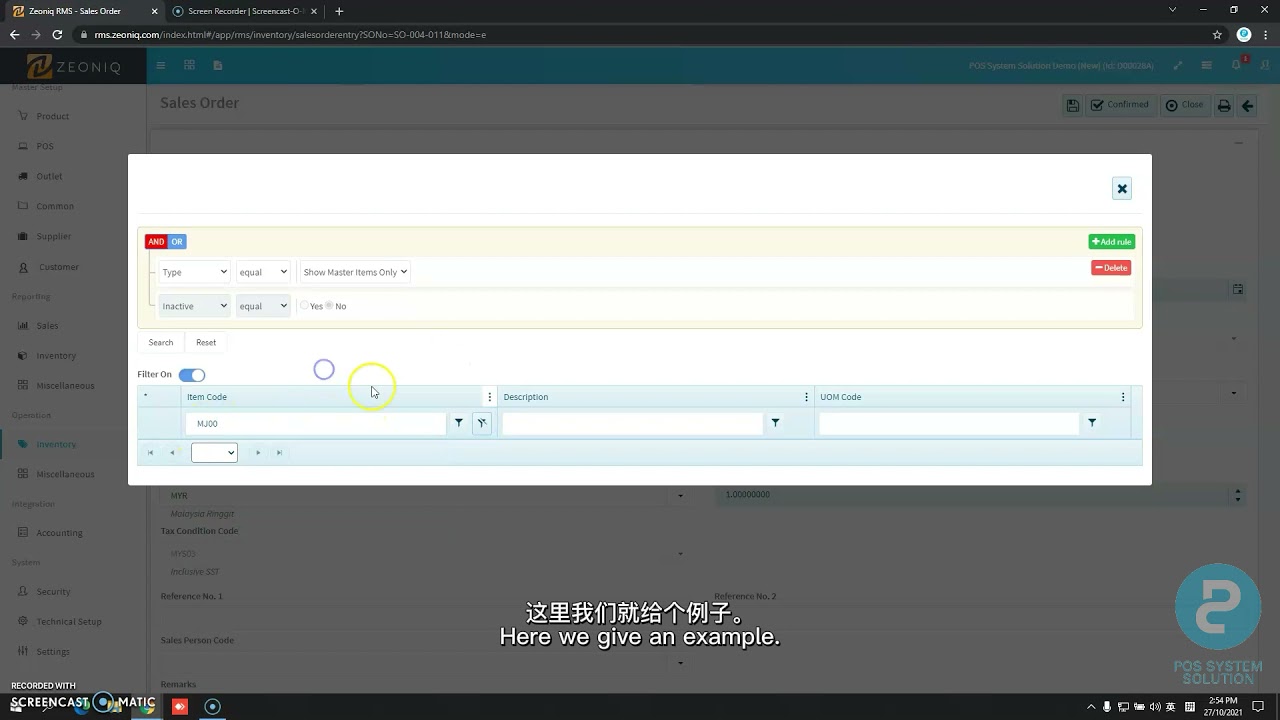The height and width of the screenshot is (720, 1280).
Task: Click the save icon in Sales Order toolbar
Action: [x=1072, y=105]
